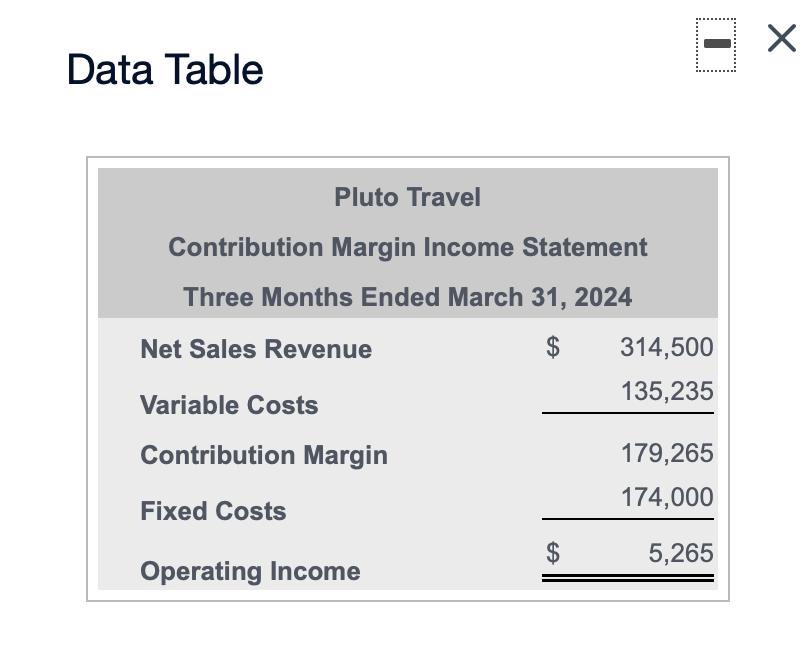Select the Net Sales Revenue row label
Screen dimensions: 812x664
[x=254, y=349]
